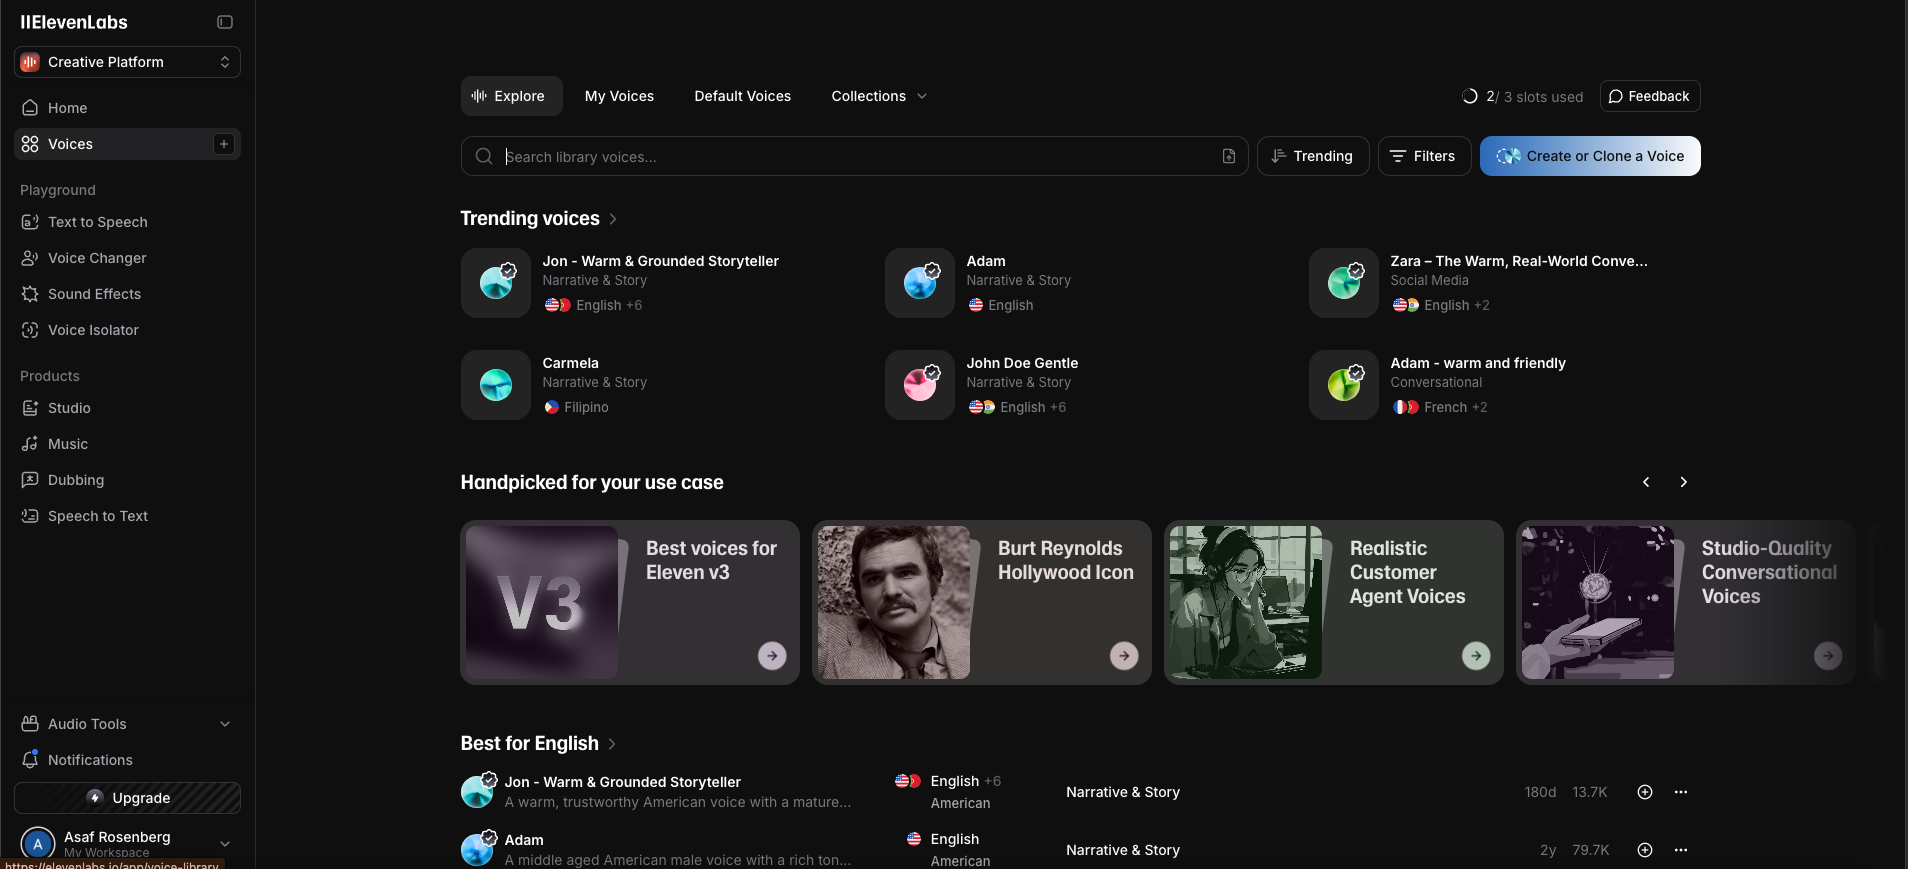The image size is (1908, 869).
Task: Play Adam voice in Best for English list
Action: [x=477, y=849]
